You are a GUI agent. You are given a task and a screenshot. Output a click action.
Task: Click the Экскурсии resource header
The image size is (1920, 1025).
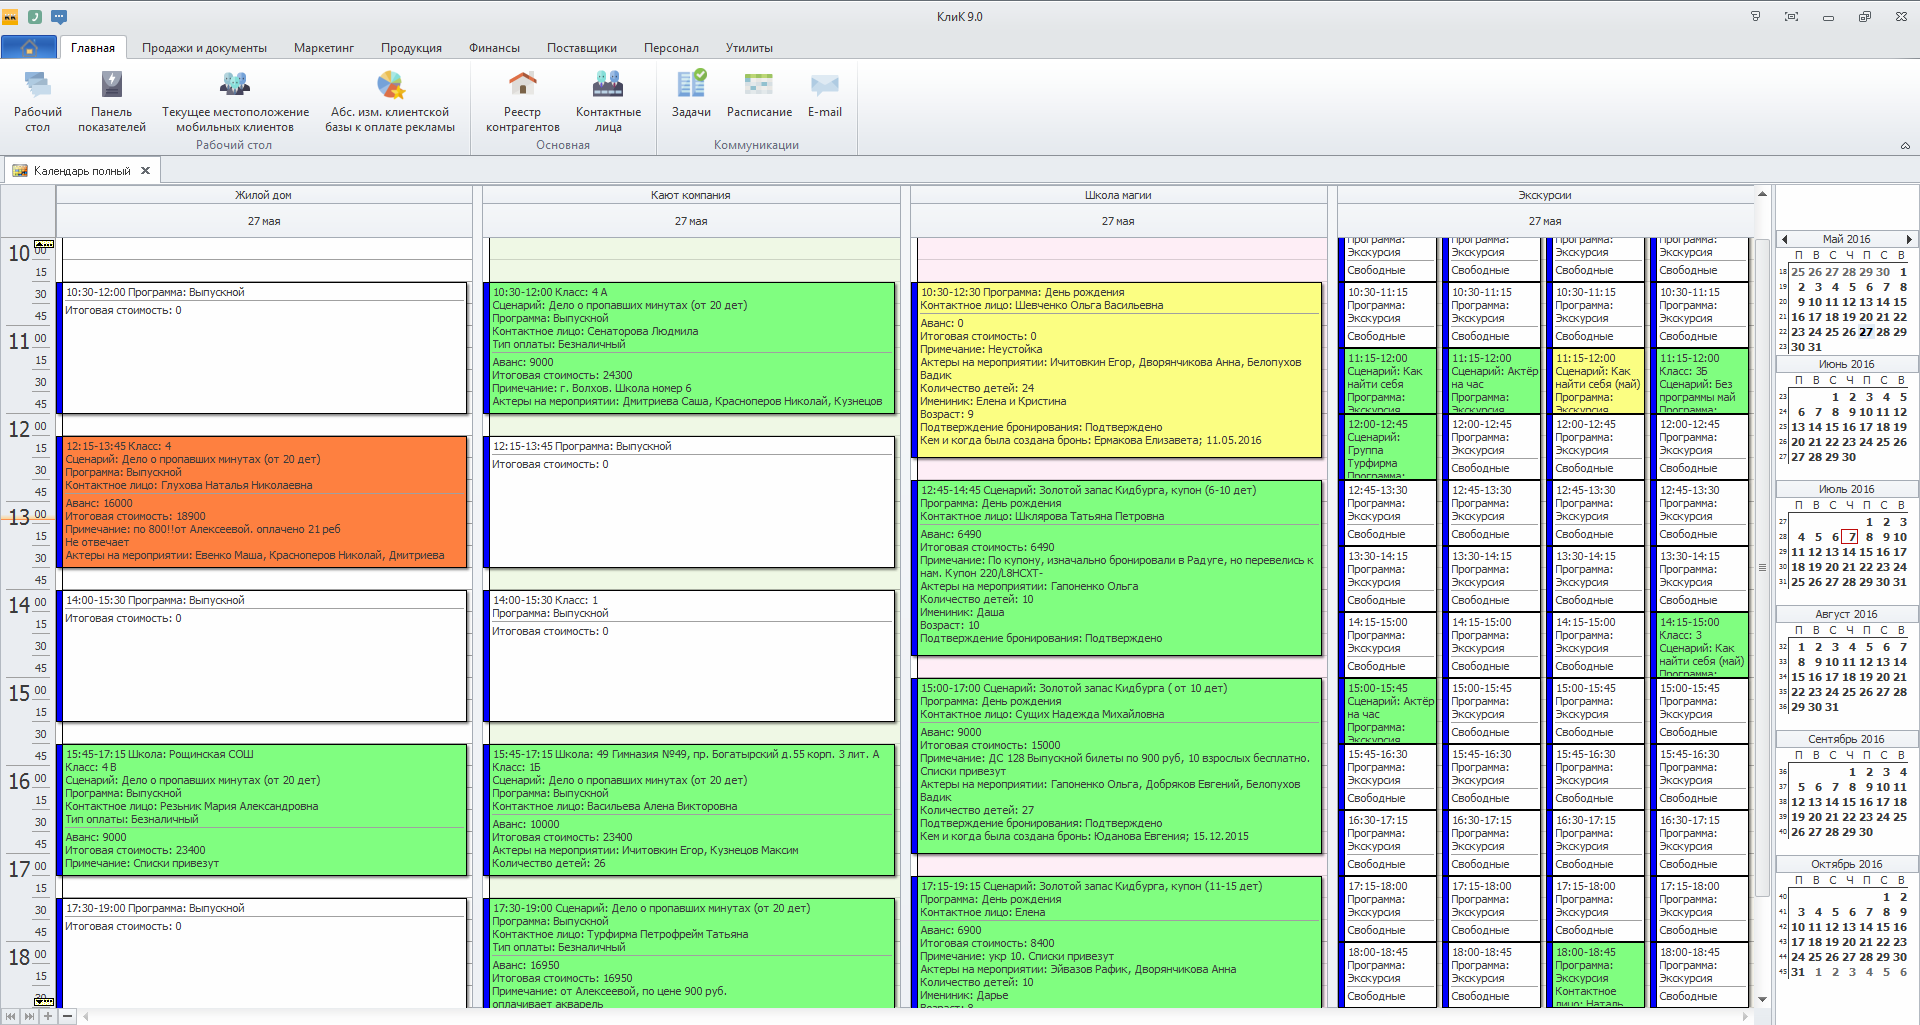(x=1545, y=195)
